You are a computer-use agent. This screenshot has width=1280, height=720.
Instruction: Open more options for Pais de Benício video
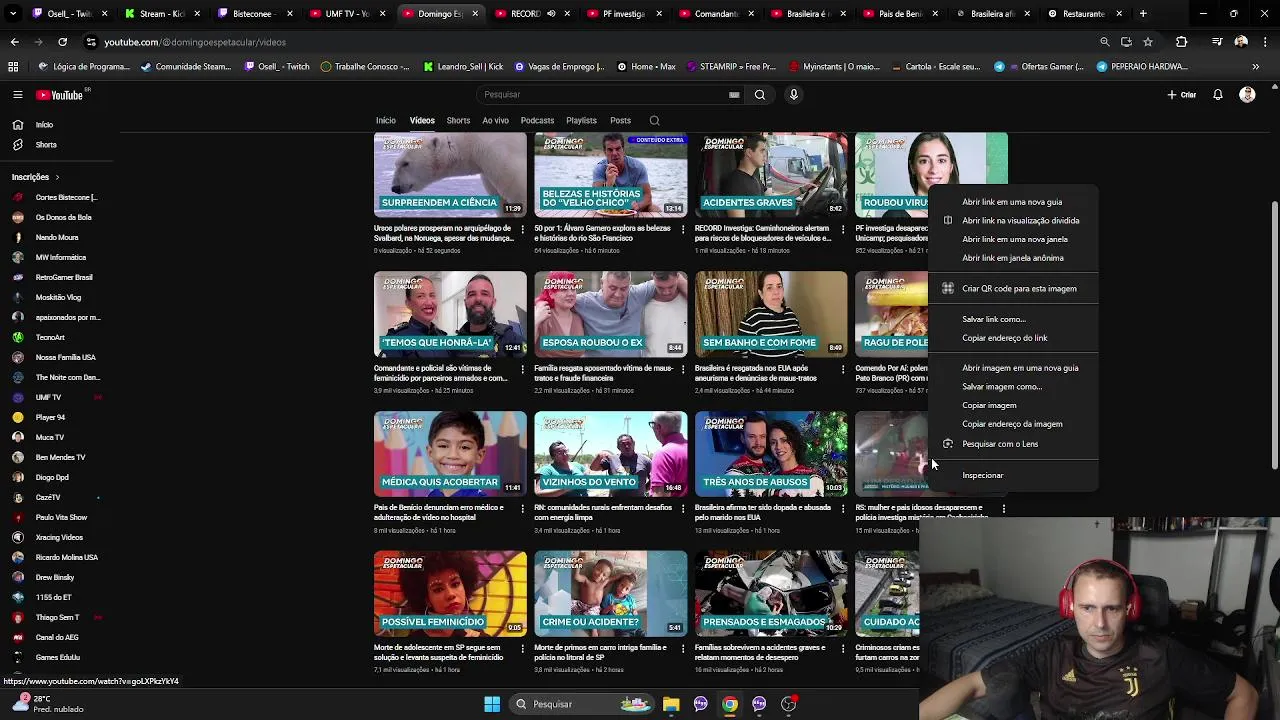(x=522, y=509)
